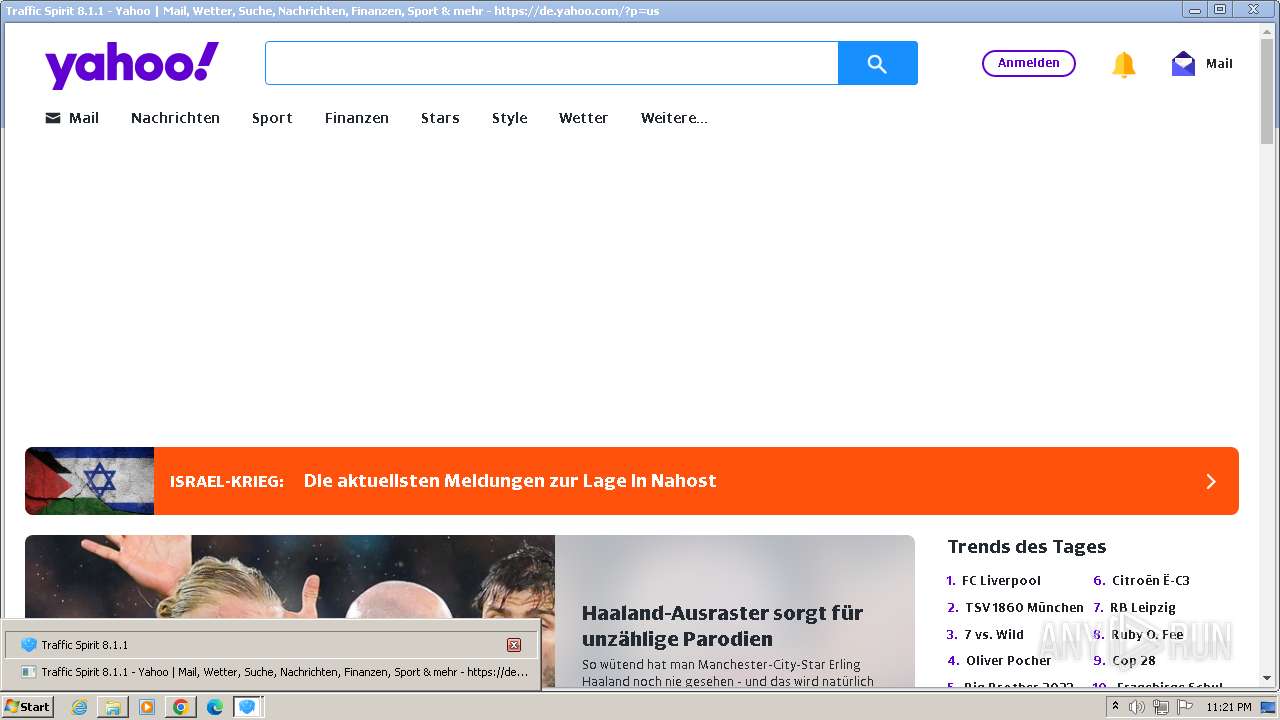Expand the Weitere... menu

pos(674,118)
